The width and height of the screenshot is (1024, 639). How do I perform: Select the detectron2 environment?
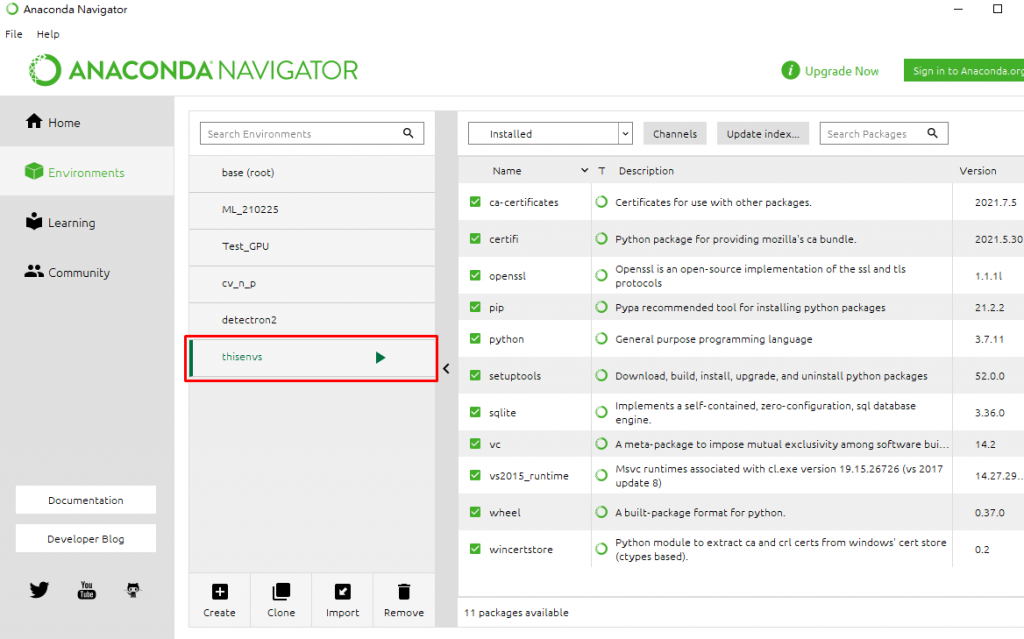(312, 320)
